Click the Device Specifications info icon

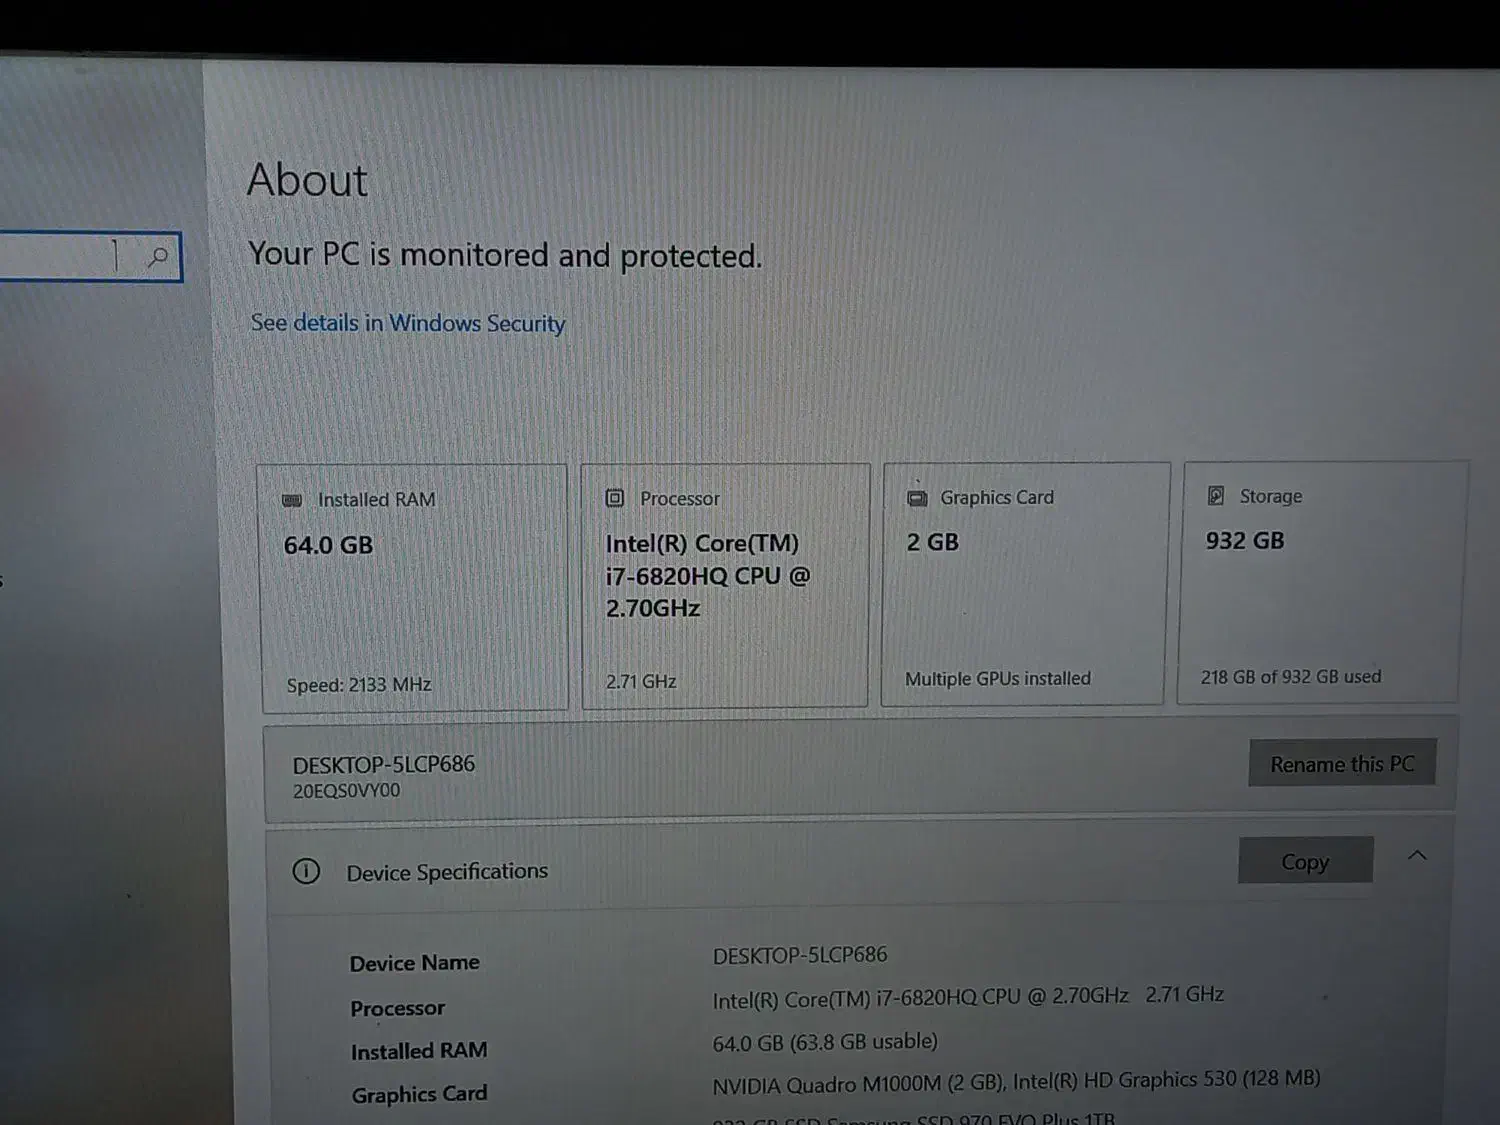pos(306,871)
